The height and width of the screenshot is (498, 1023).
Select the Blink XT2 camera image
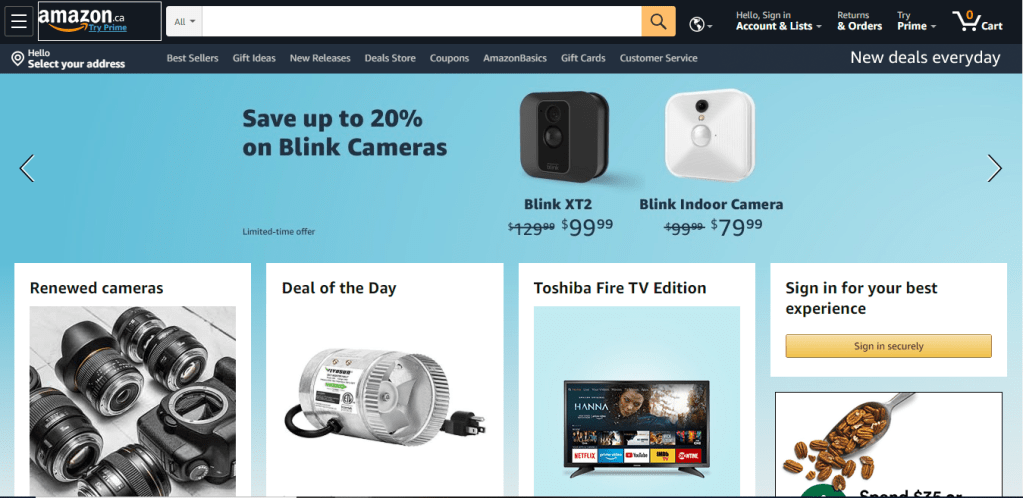click(564, 137)
